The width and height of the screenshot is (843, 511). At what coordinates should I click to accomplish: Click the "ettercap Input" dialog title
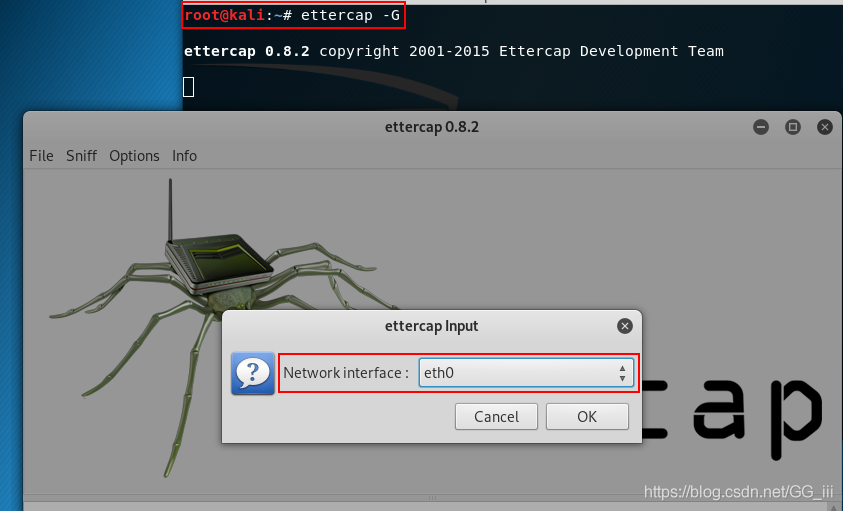431,326
